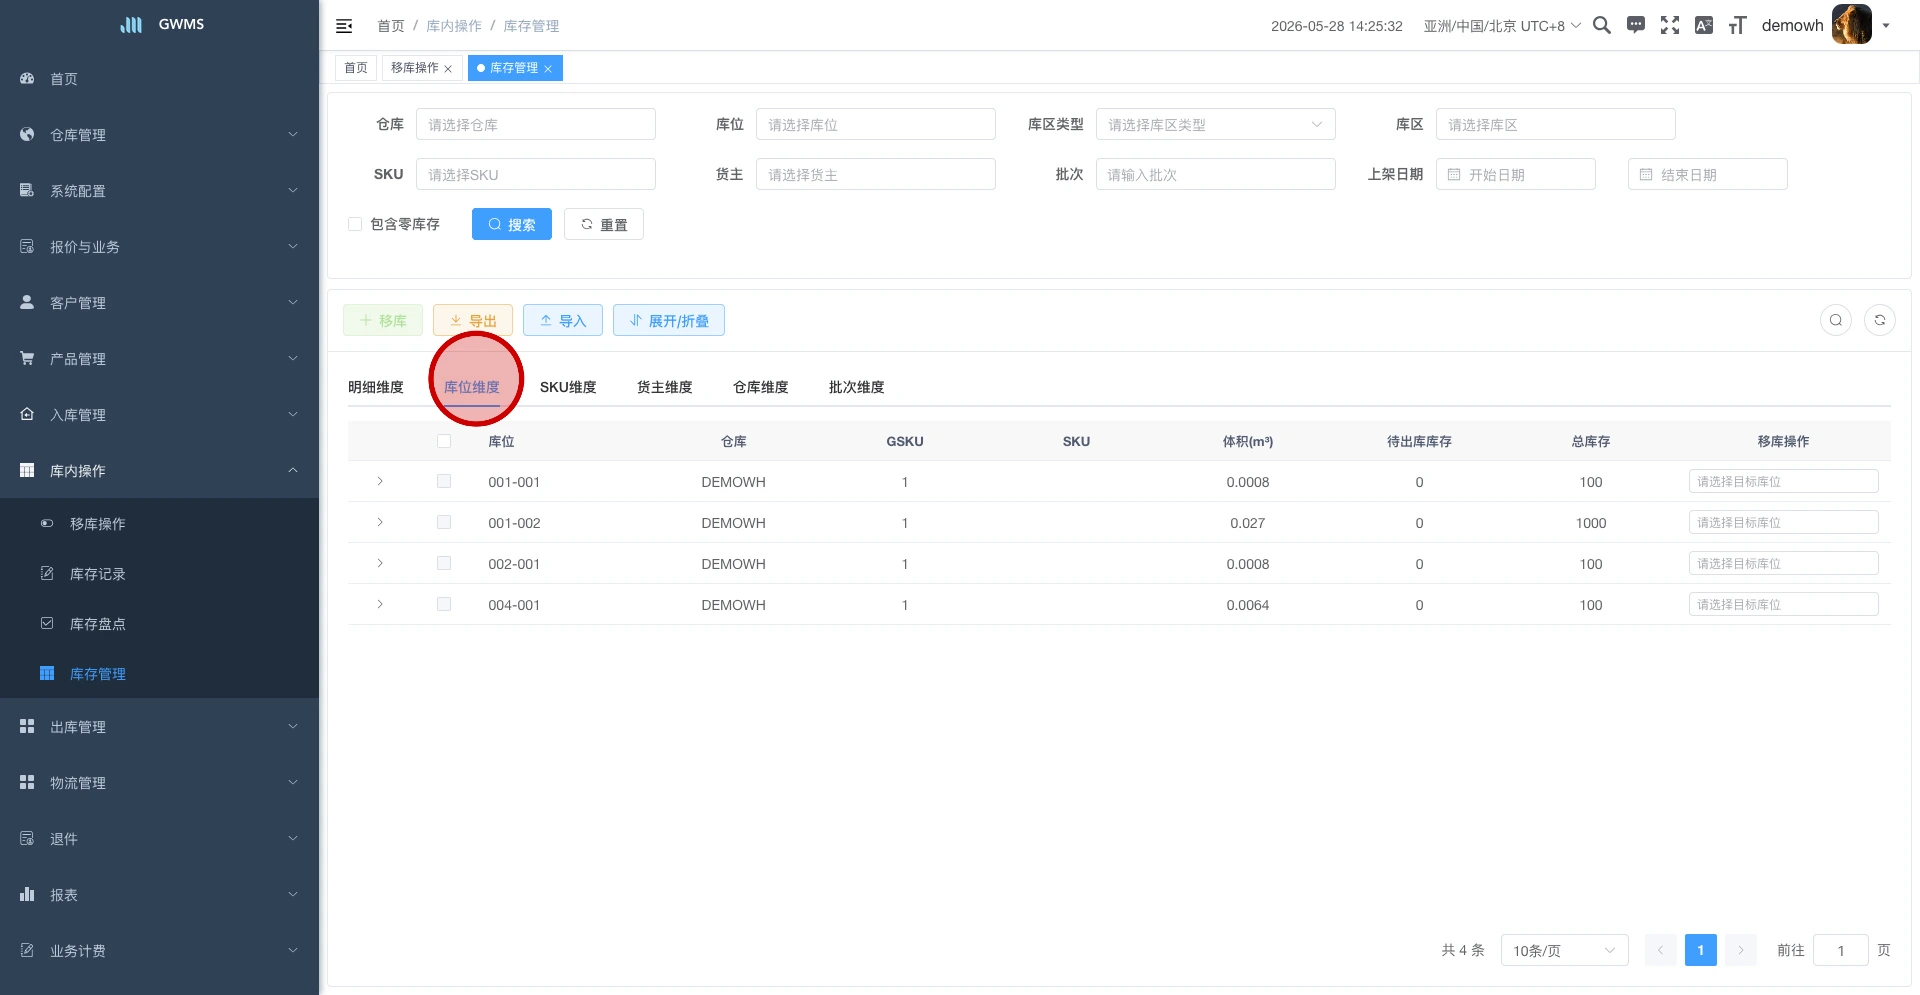The height and width of the screenshot is (995, 1920).
Task: Enable the 包含零库存 checkbox
Action: click(x=355, y=224)
